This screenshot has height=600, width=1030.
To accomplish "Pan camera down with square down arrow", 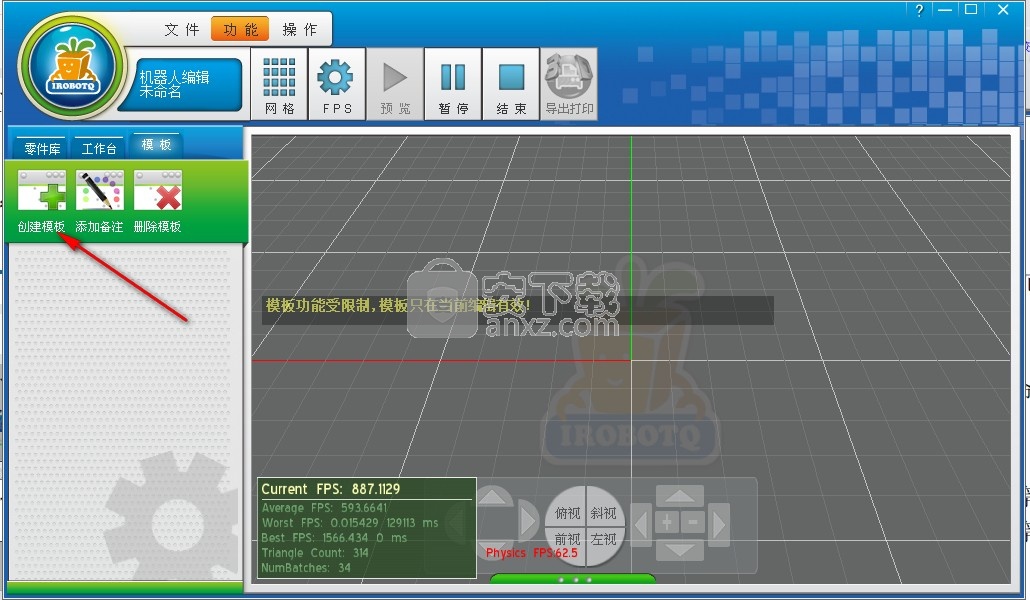I will coord(680,549).
